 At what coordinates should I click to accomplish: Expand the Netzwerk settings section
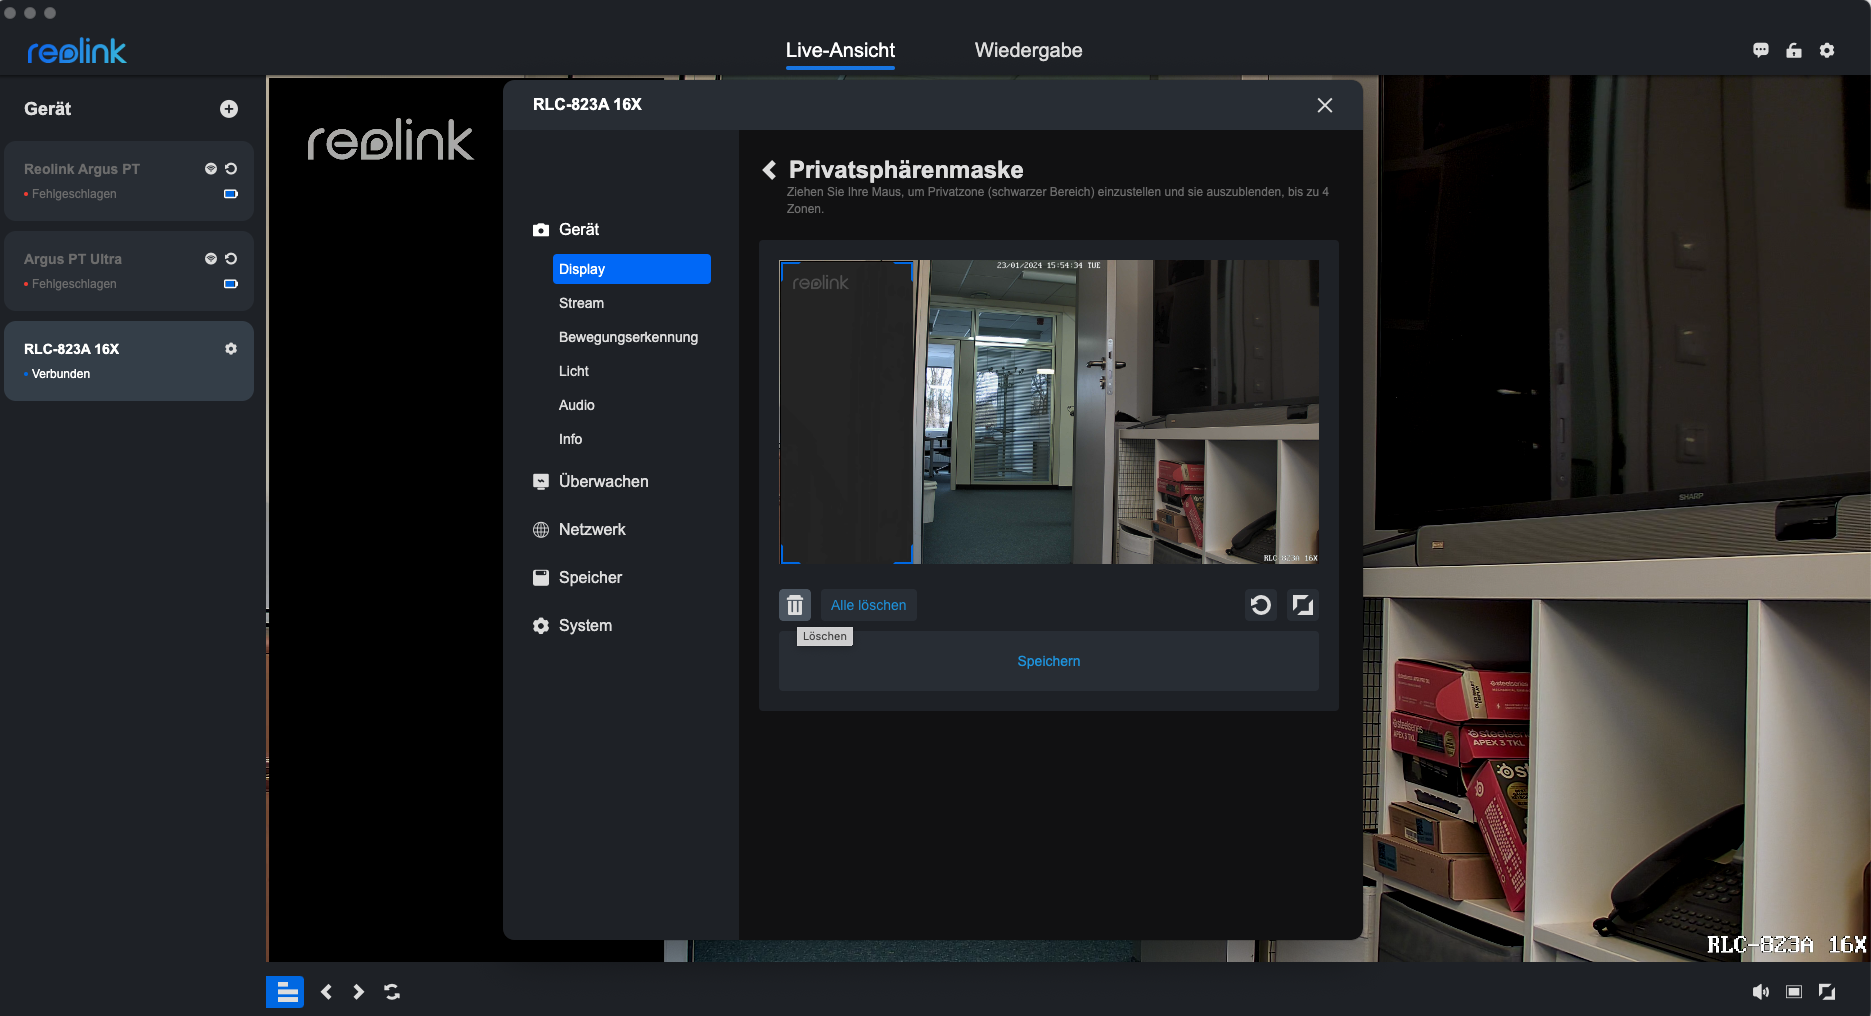pyautogui.click(x=592, y=530)
